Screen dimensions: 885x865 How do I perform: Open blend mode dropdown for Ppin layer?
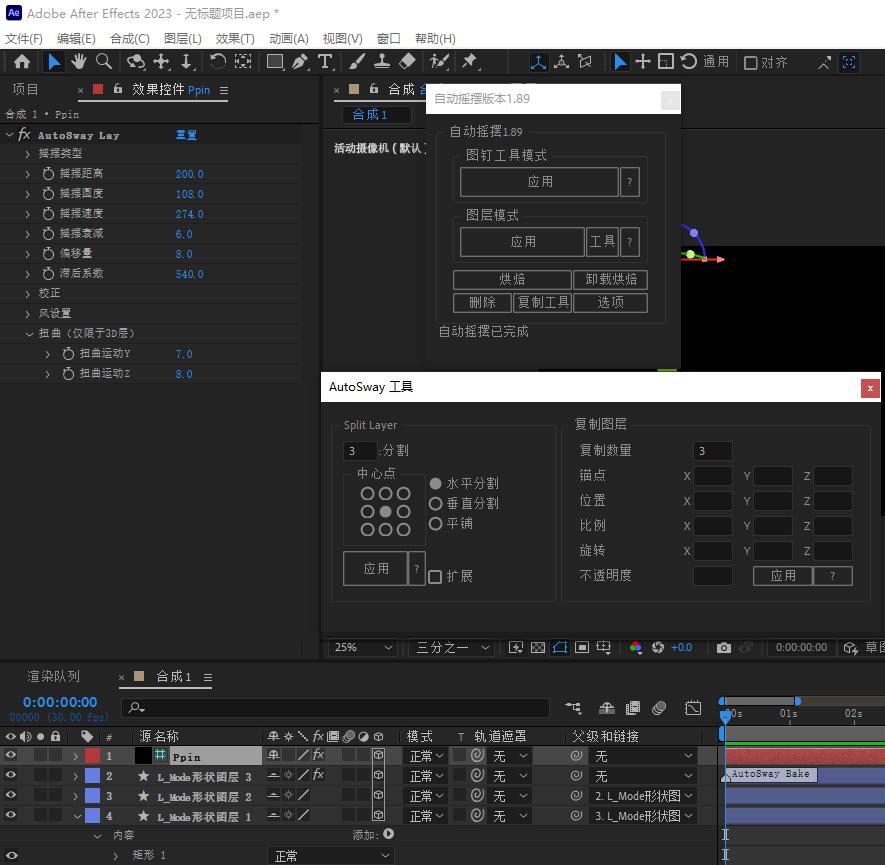click(427, 756)
